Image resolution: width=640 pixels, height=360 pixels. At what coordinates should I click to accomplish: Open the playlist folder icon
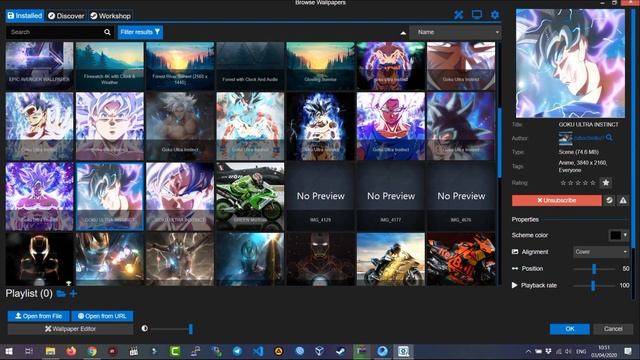(61, 293)
